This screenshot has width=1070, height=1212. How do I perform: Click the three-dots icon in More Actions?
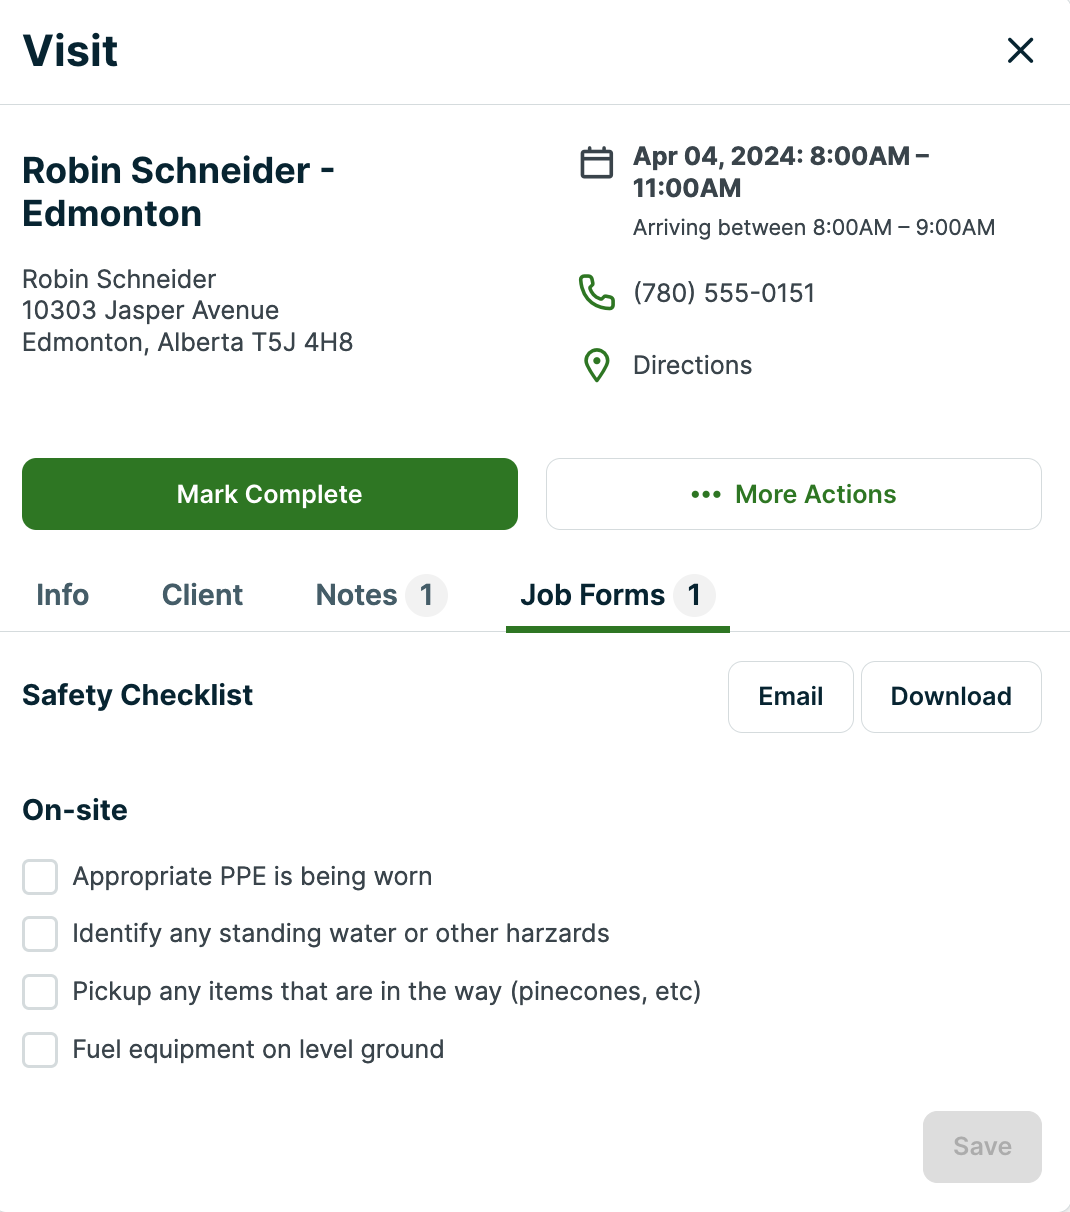(x=706, y=495)
